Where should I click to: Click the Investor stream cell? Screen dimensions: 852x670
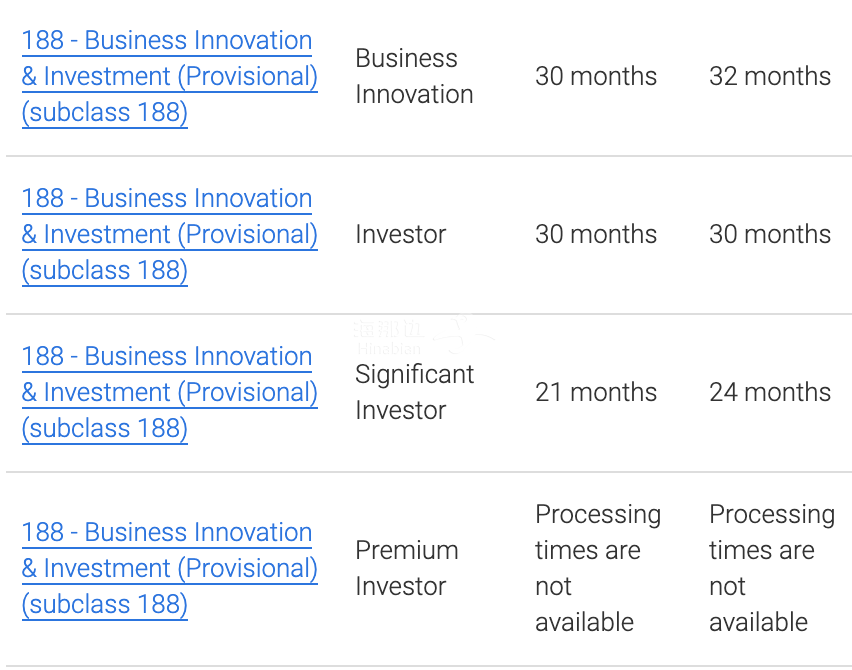400,234
